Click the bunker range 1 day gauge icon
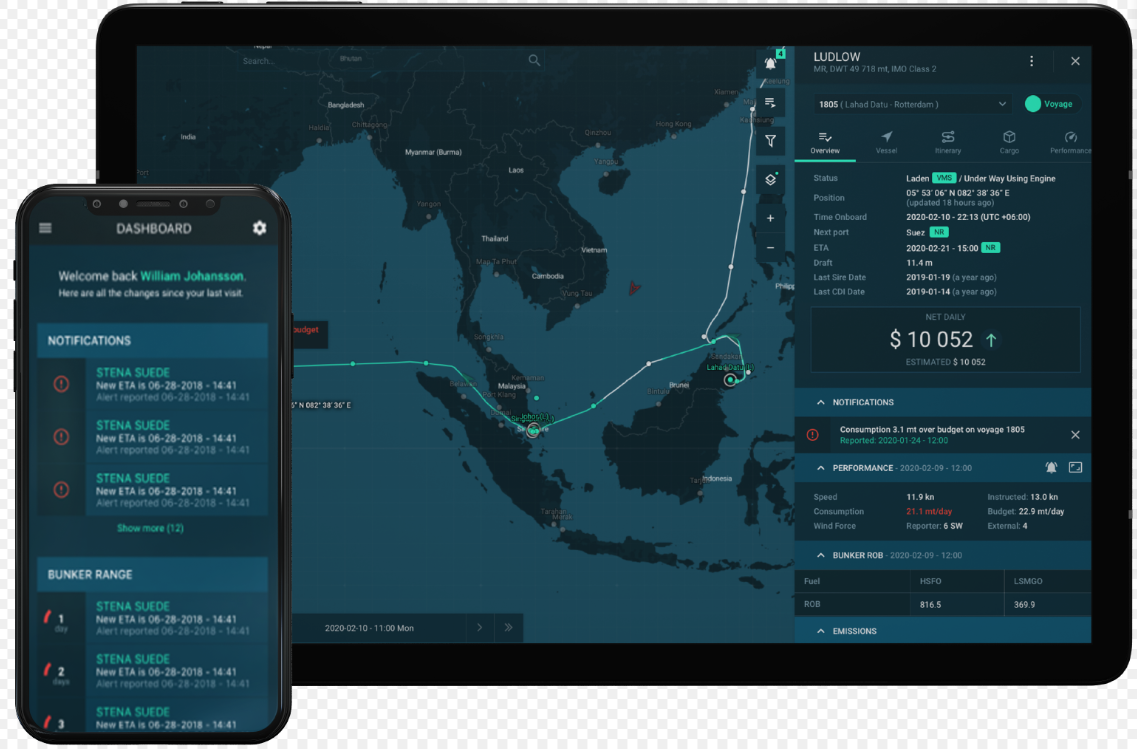The image size is (1137, 749). [47, 617]
